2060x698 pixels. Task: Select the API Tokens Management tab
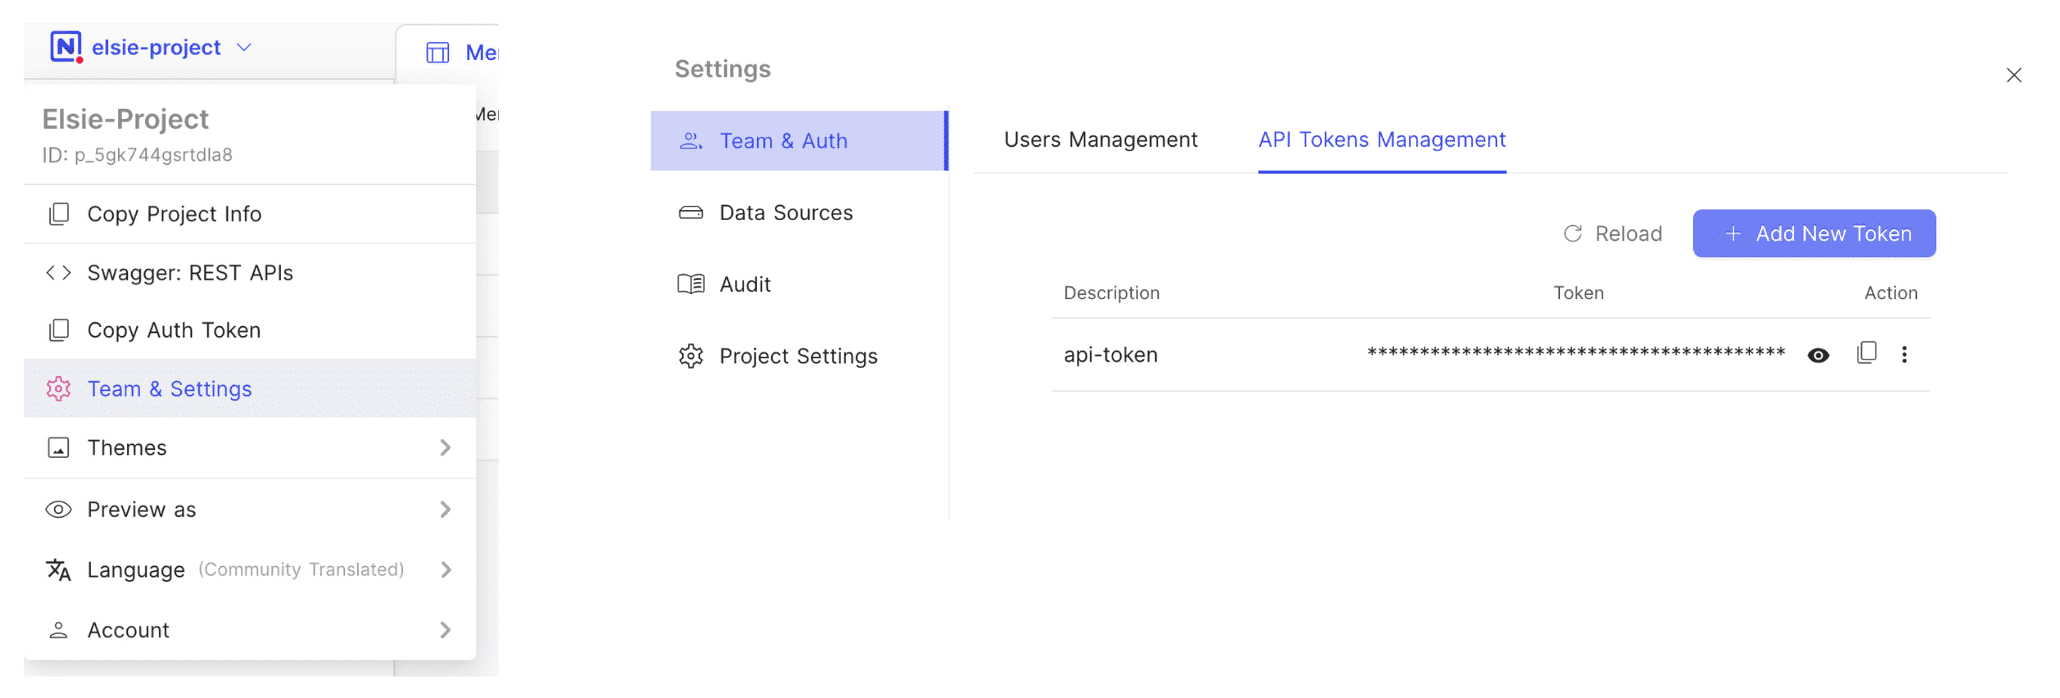[1381, 140]
